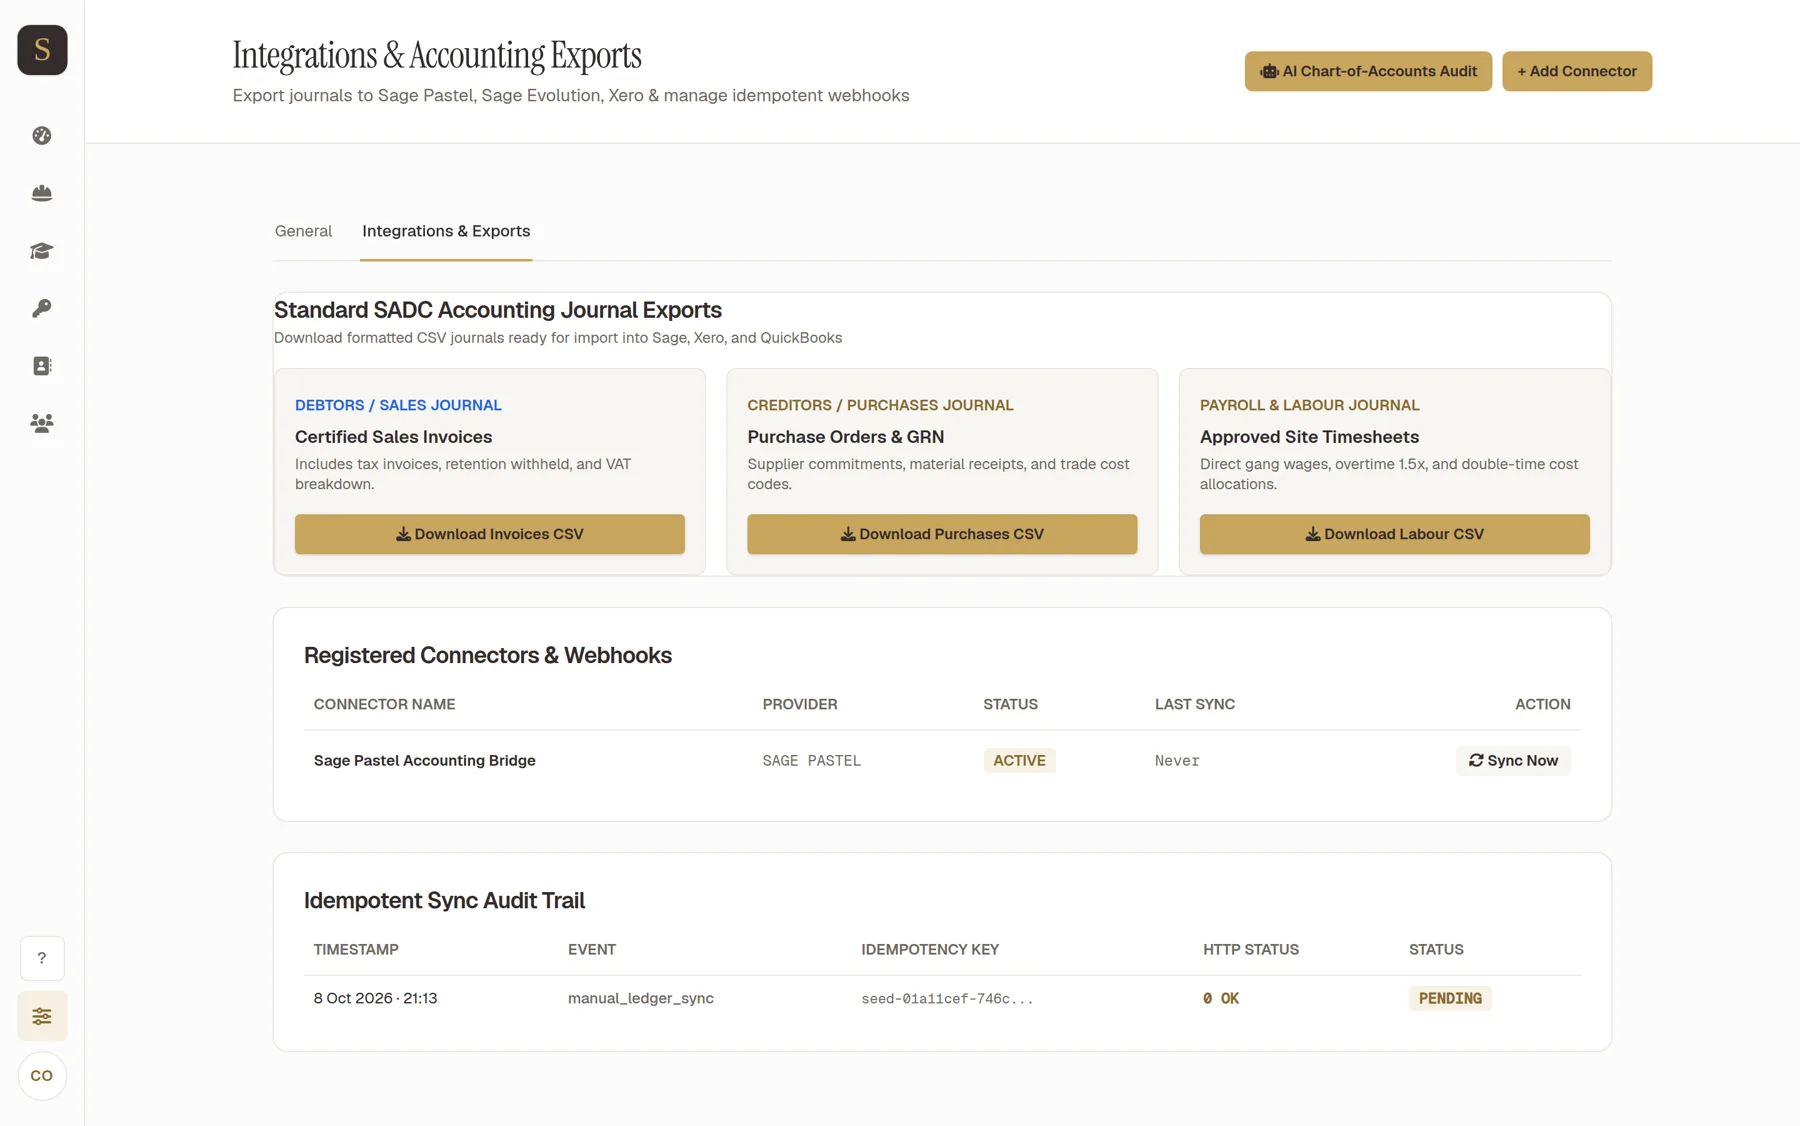The height and width of the screenshot is (1126, 1800).
Task: Download the Invoices CSV
Action: (490, 534)
